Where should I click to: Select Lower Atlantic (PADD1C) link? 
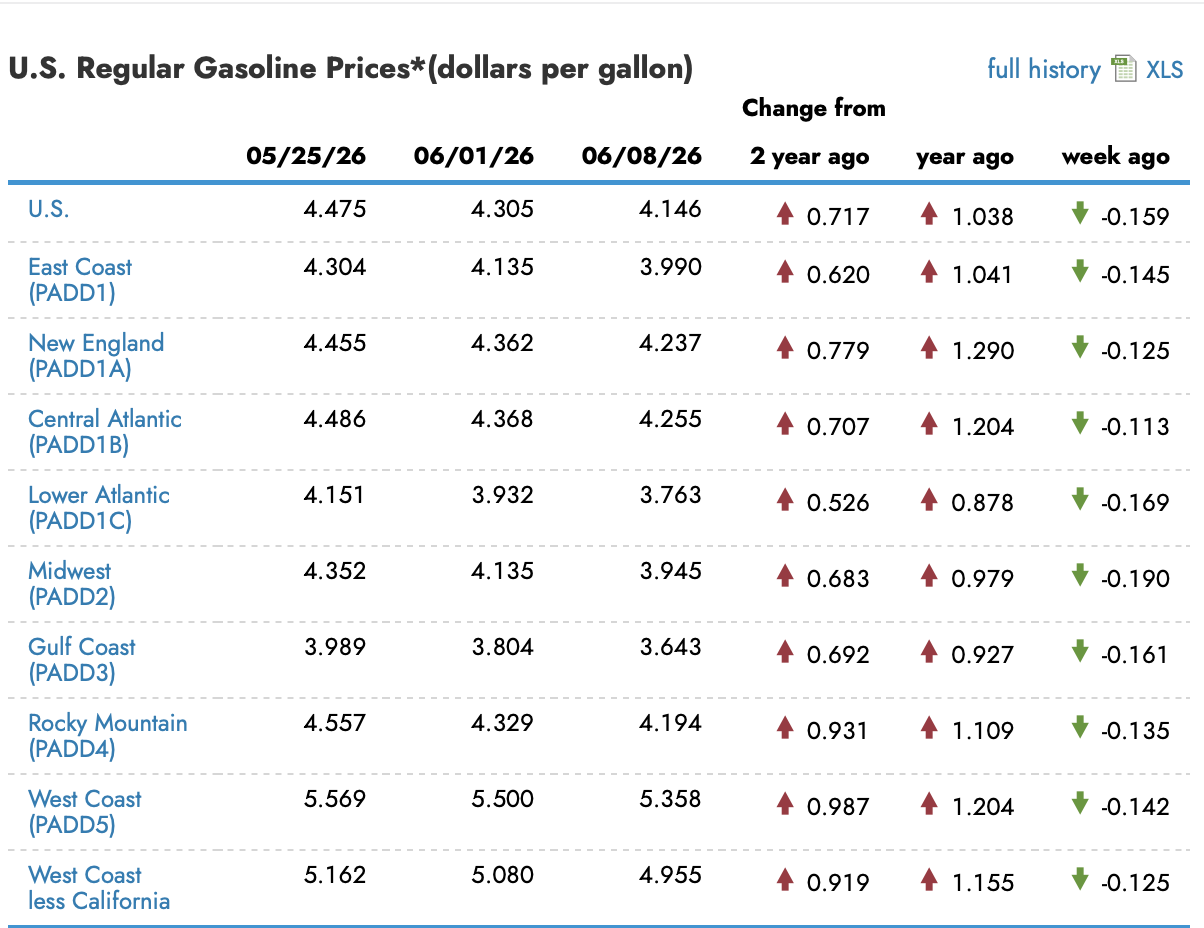click(x=99, y=508)
